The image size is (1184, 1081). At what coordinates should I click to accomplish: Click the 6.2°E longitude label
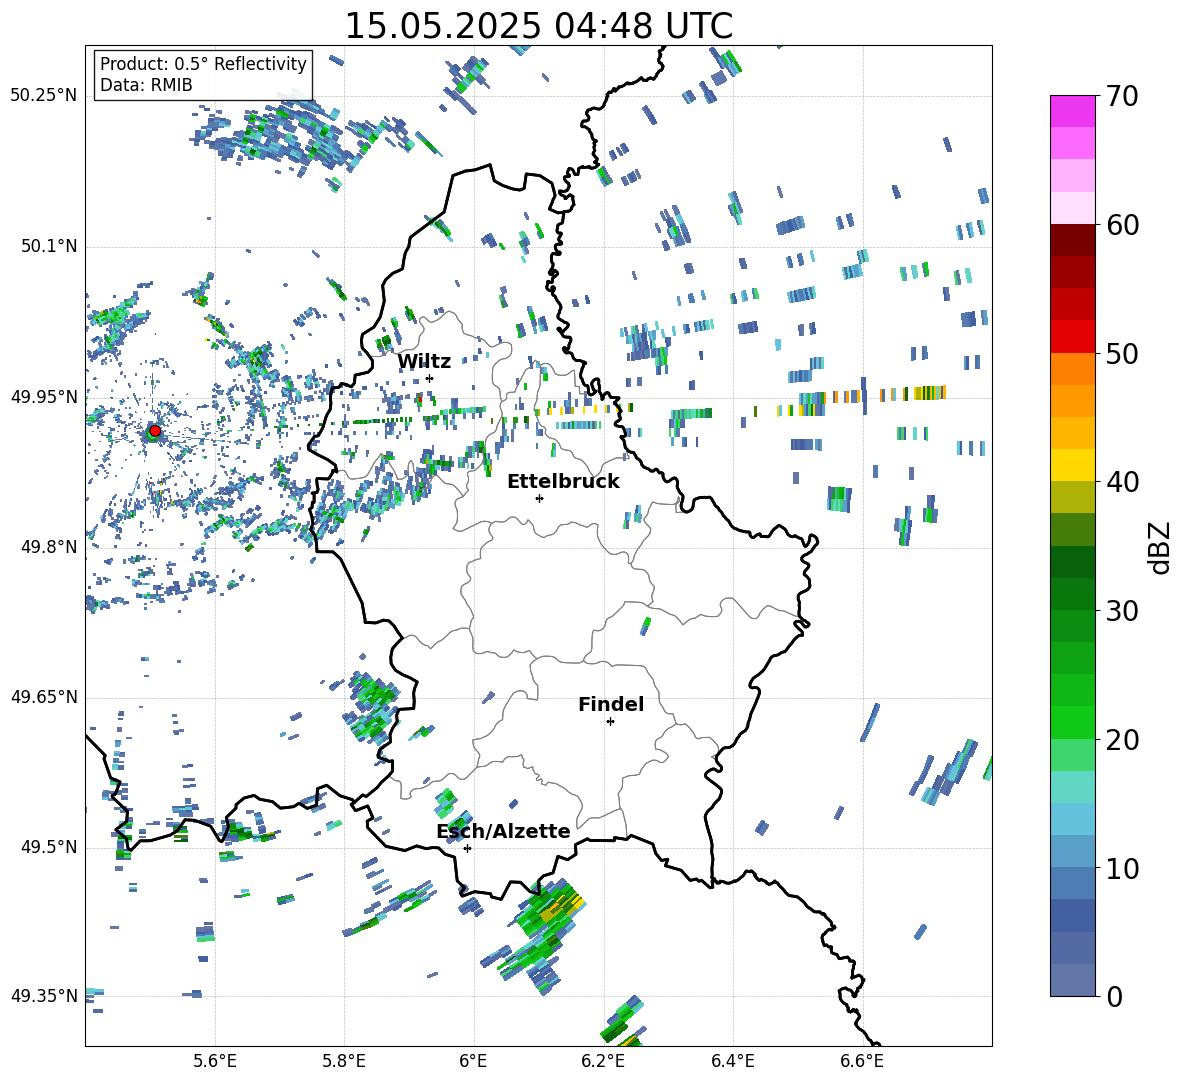pyautogui.click(x=603, y=1061)
